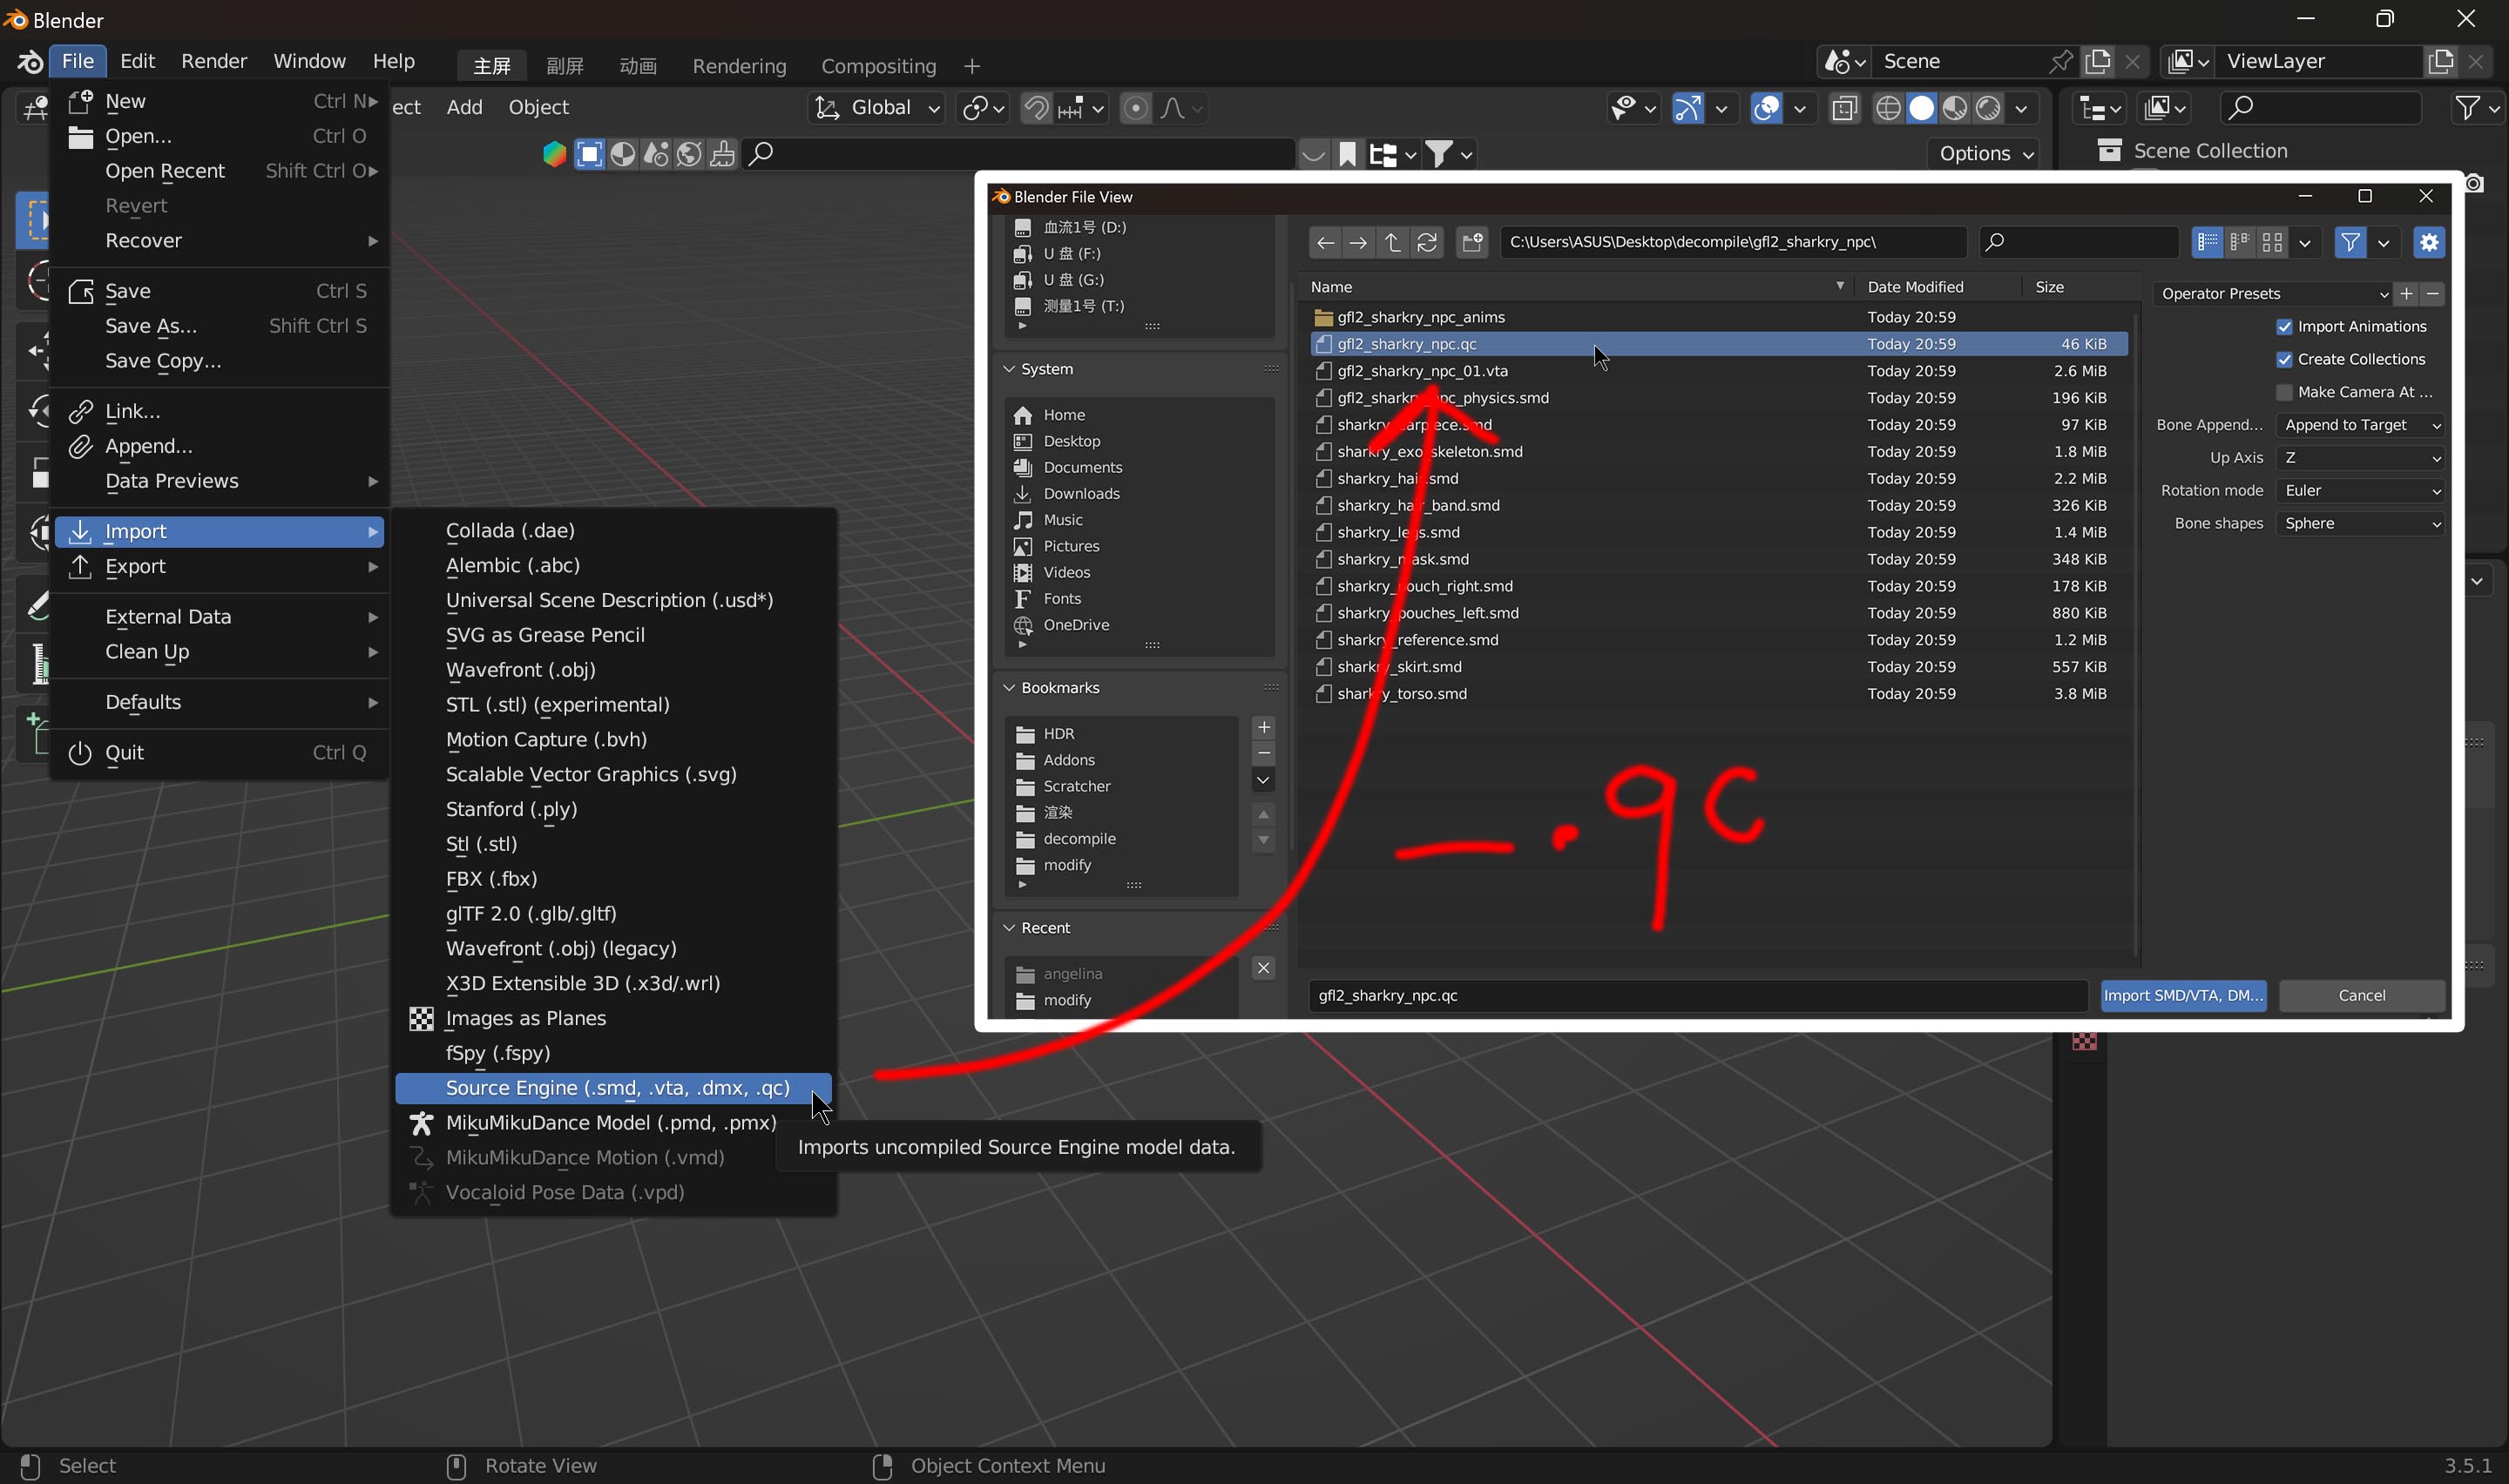The width and height of the screenshot is (2509, 1484).
Task: Click the file path input field
Action: point(1732,242)
